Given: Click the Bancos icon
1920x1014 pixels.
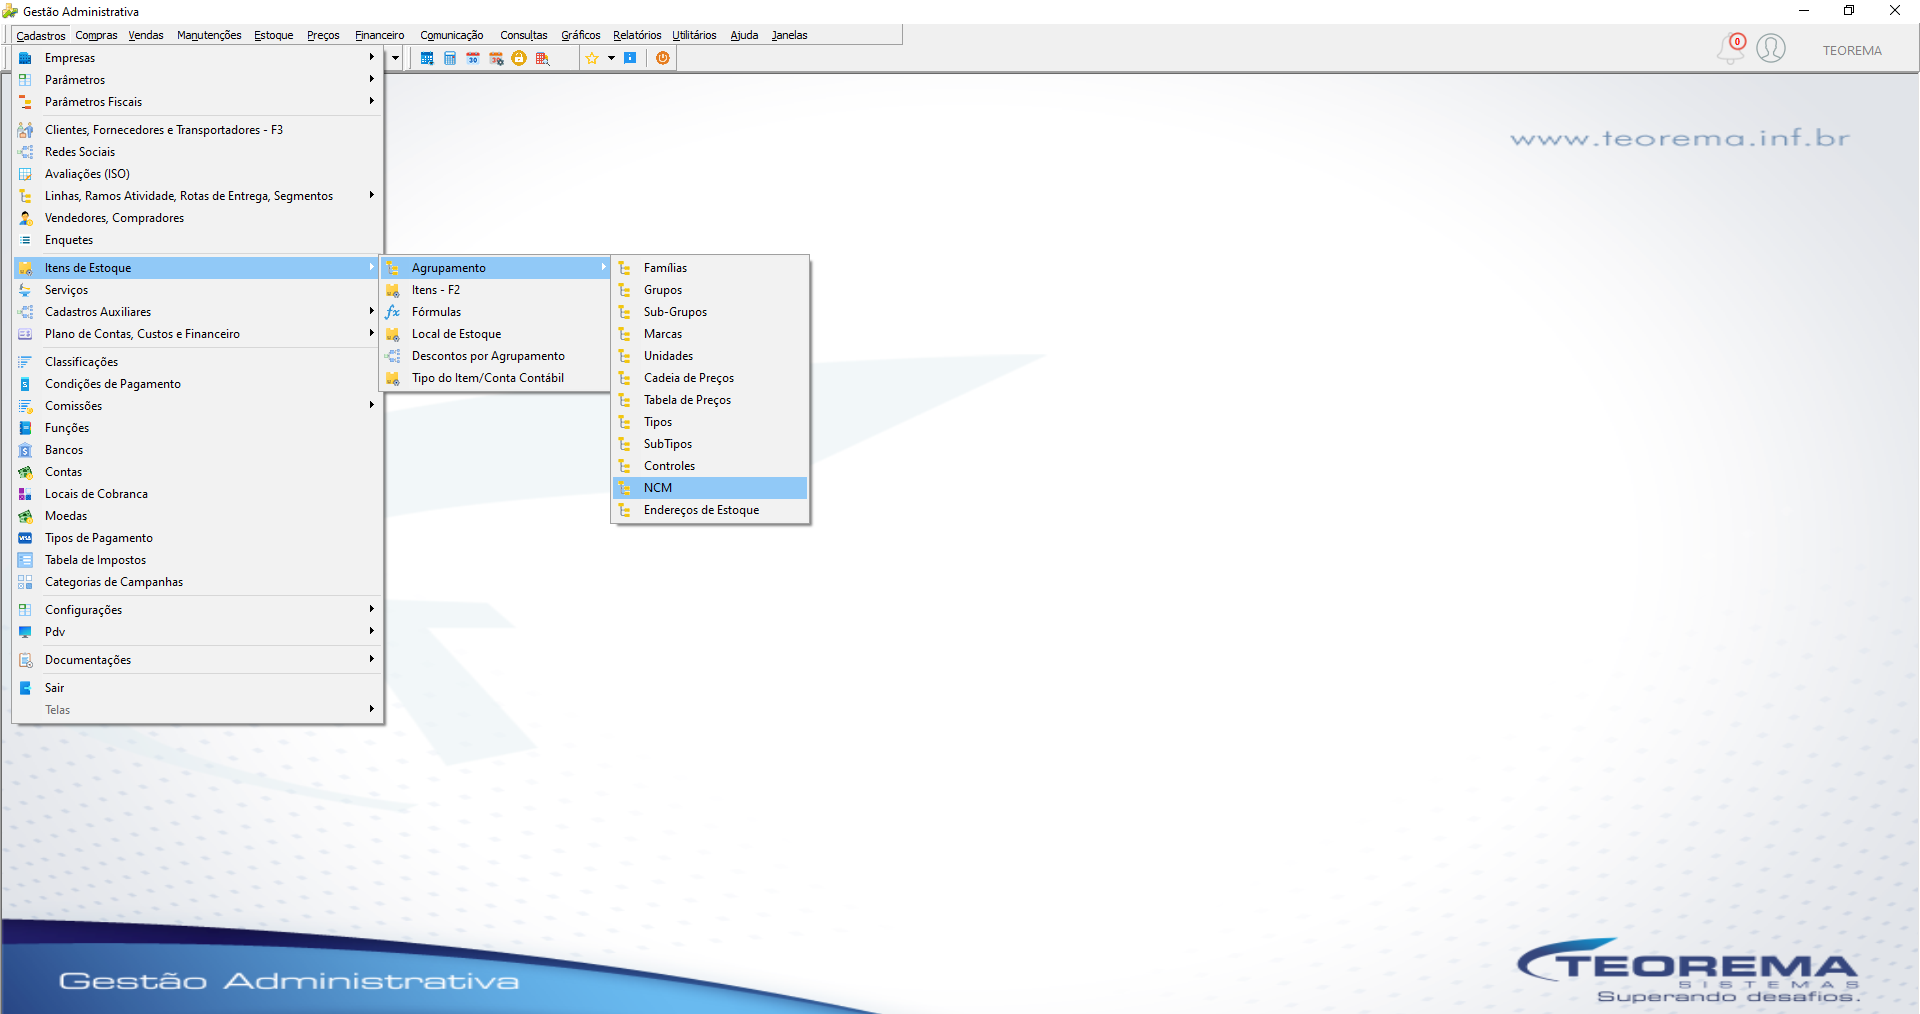Looking at the screenshot, I should click(x=25, y=450).
